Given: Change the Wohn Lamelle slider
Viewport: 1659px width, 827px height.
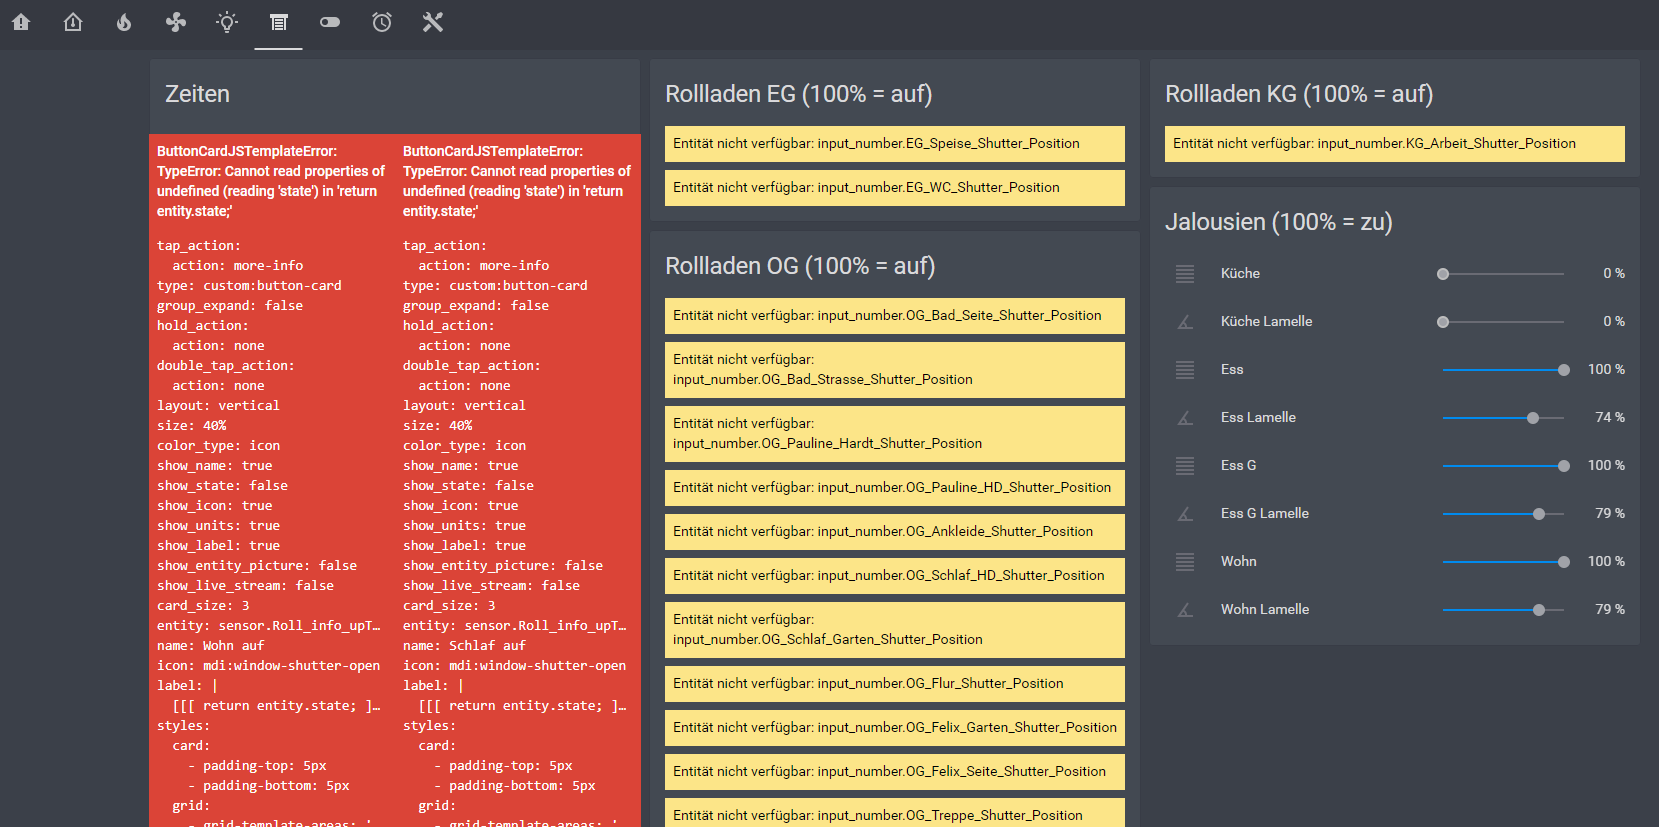Looking at the screenshot, I should (x=1503, y=609).
